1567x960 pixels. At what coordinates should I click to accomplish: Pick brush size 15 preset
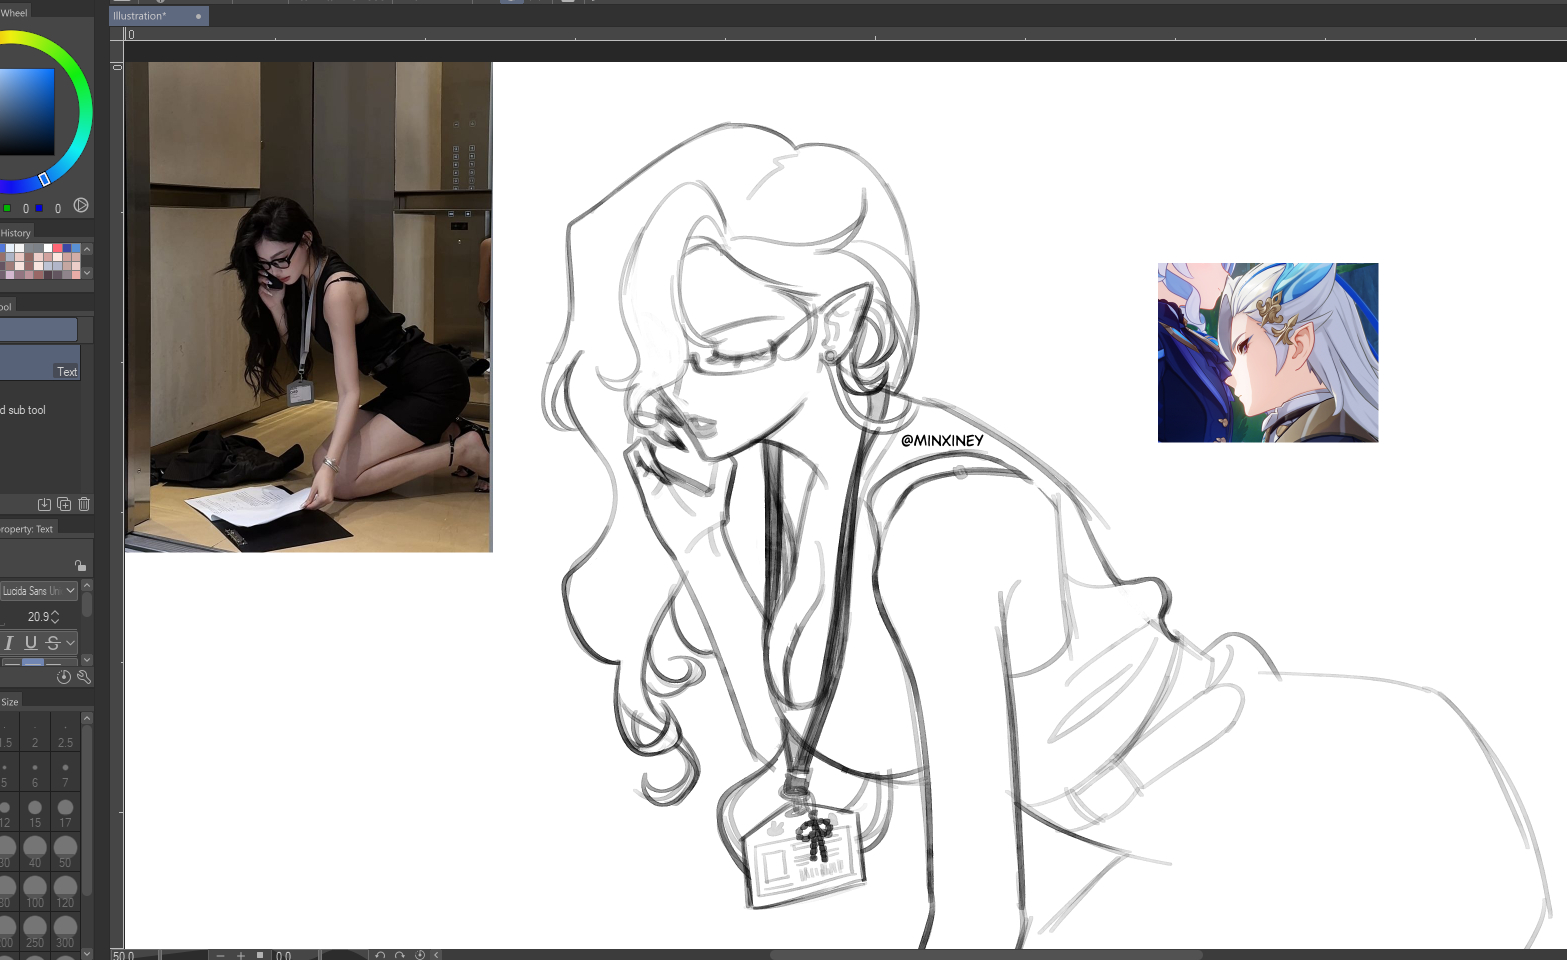pyautogui.click(x=35, y=808)
